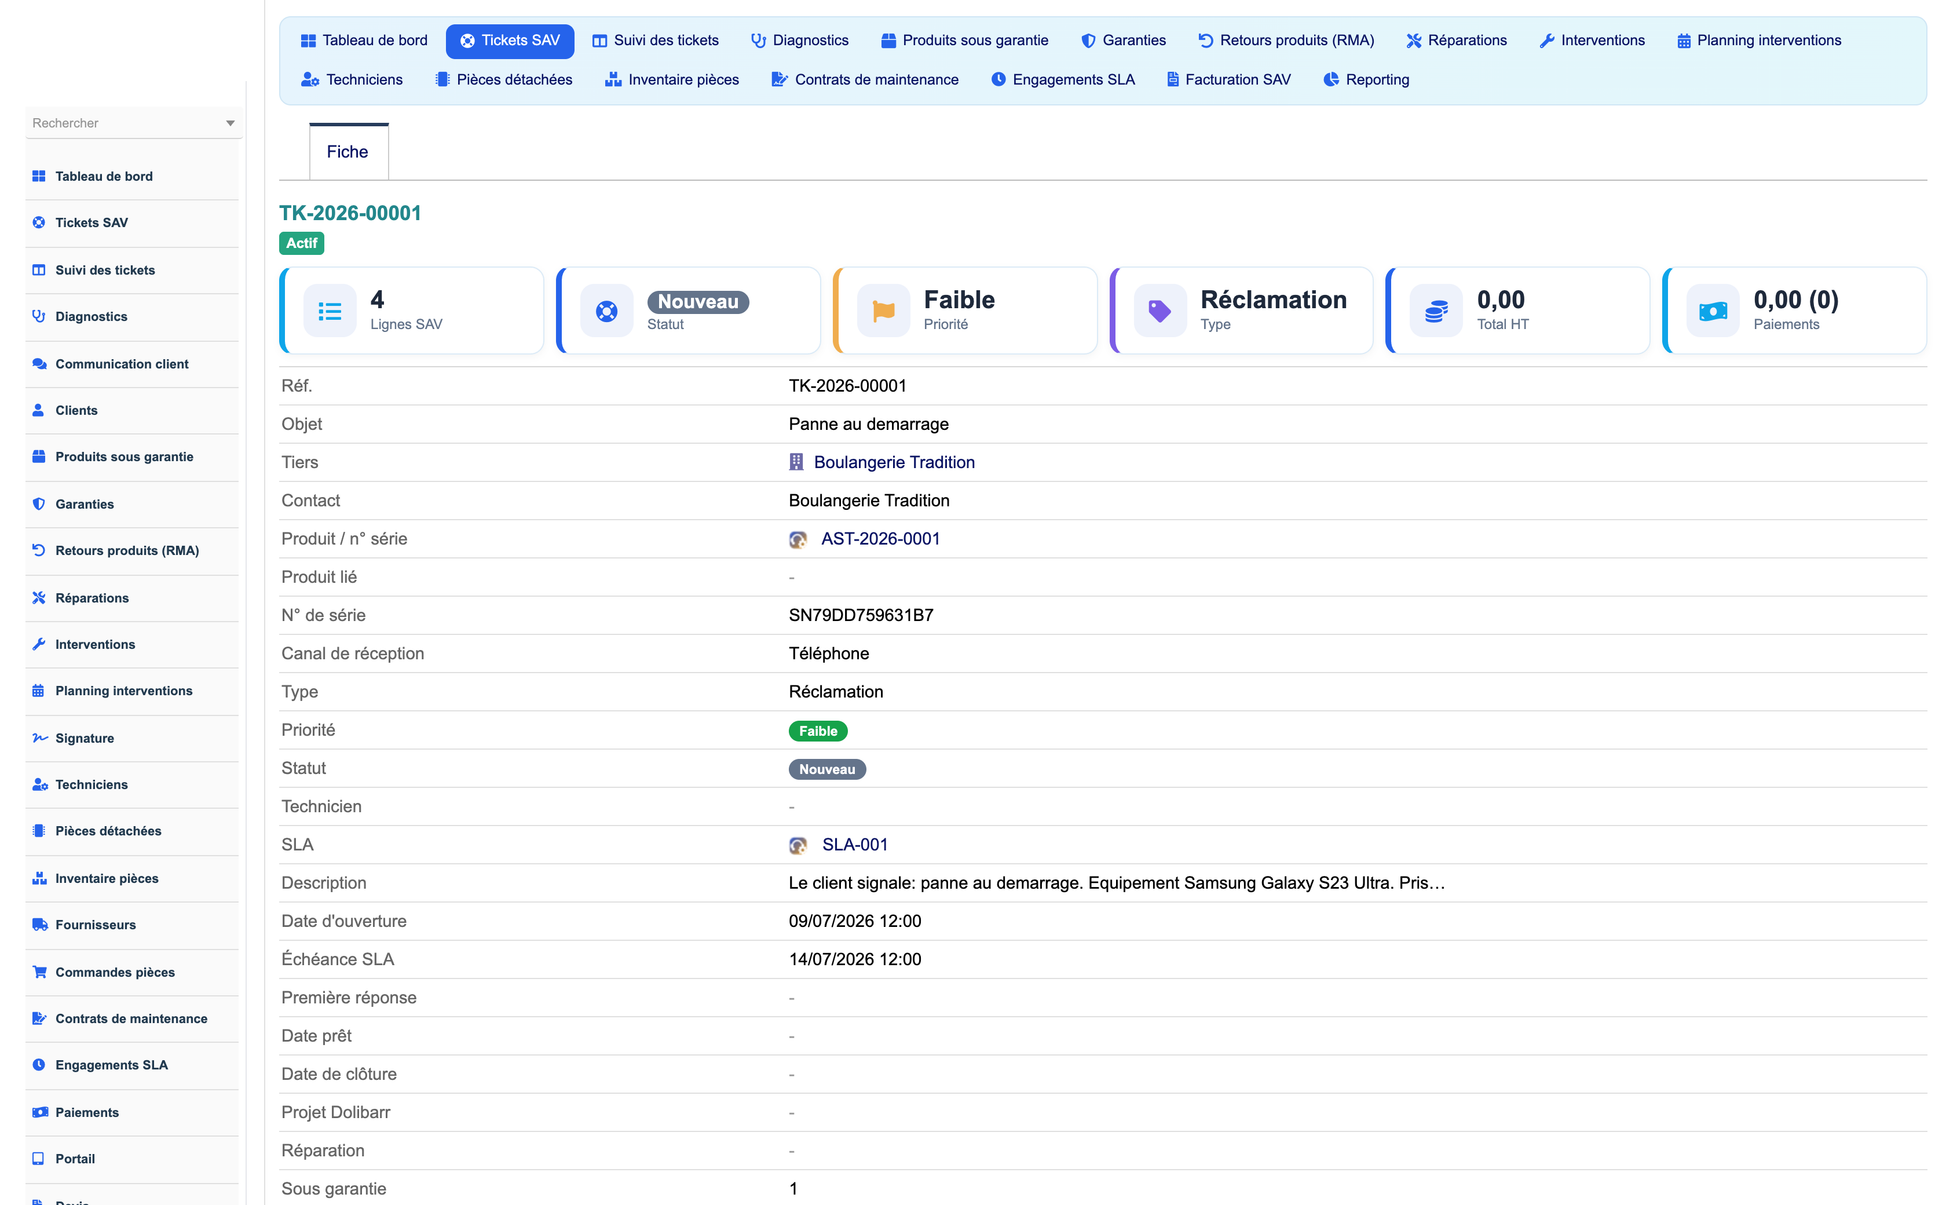
Task: Click serial number SN79DD759631B7
Action: [861, 615]
